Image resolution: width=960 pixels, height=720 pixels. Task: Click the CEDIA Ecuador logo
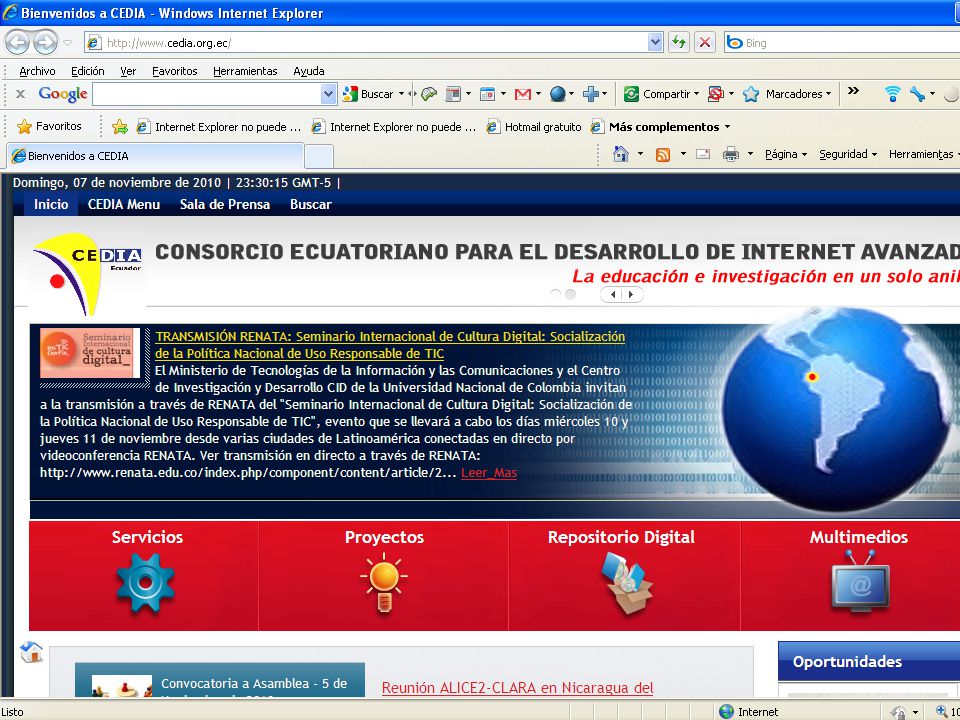tap(88, 274)
